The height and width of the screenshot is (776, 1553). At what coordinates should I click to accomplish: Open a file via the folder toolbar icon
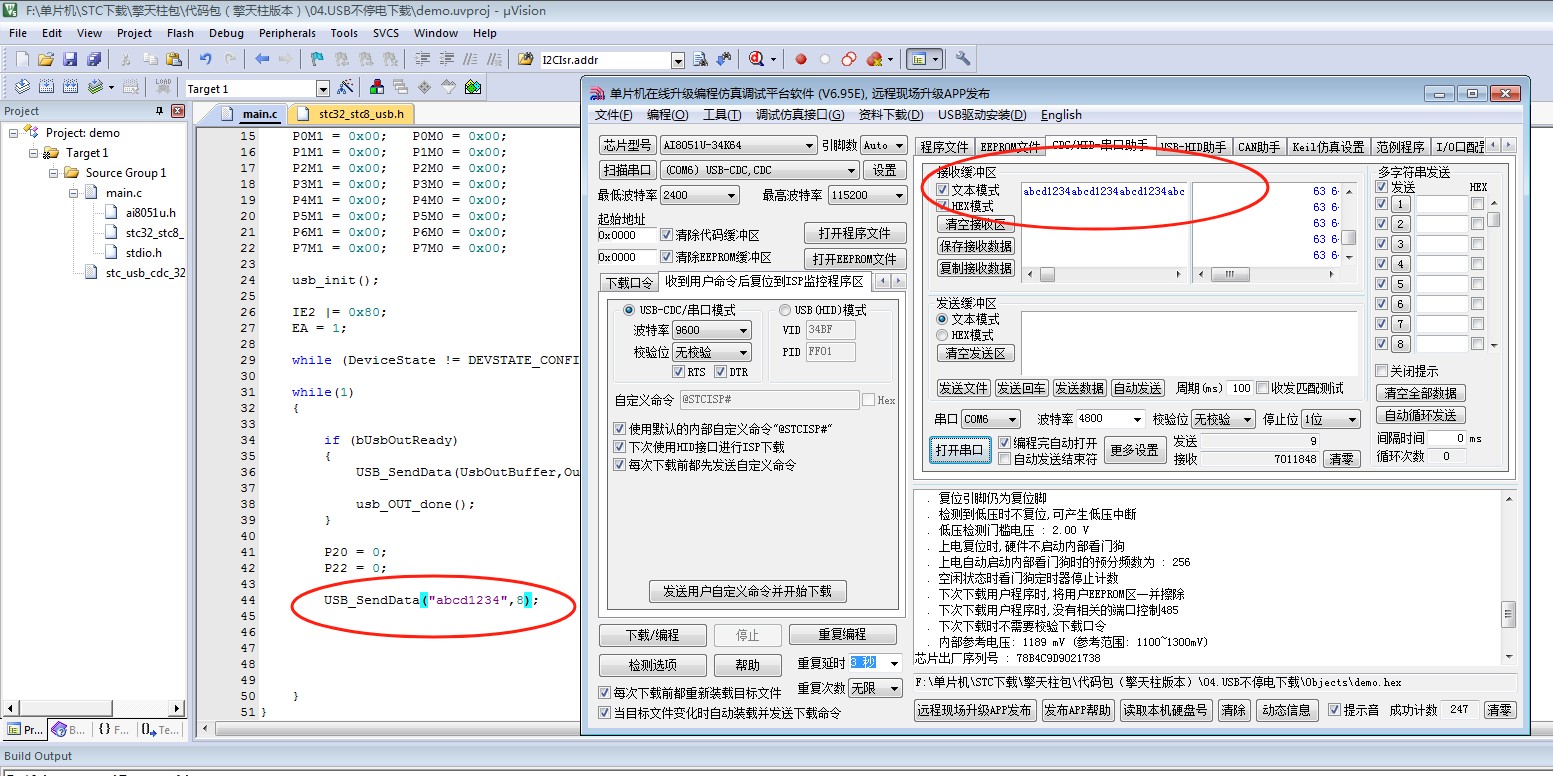(46, 59)
